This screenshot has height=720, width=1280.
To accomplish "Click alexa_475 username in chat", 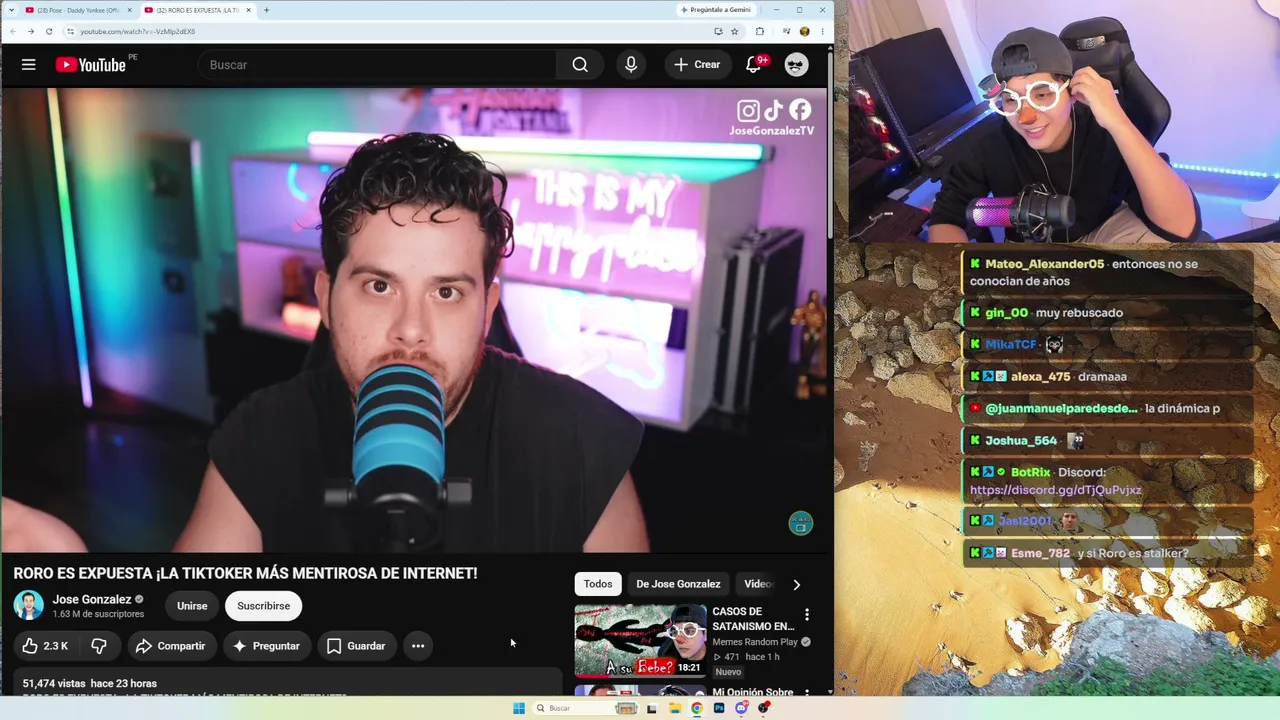I will click(1040, 377).
